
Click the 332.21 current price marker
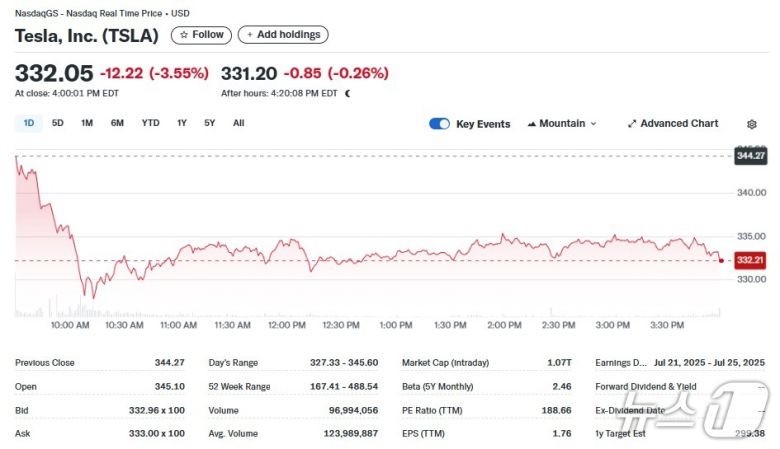[x=750, y=260]
